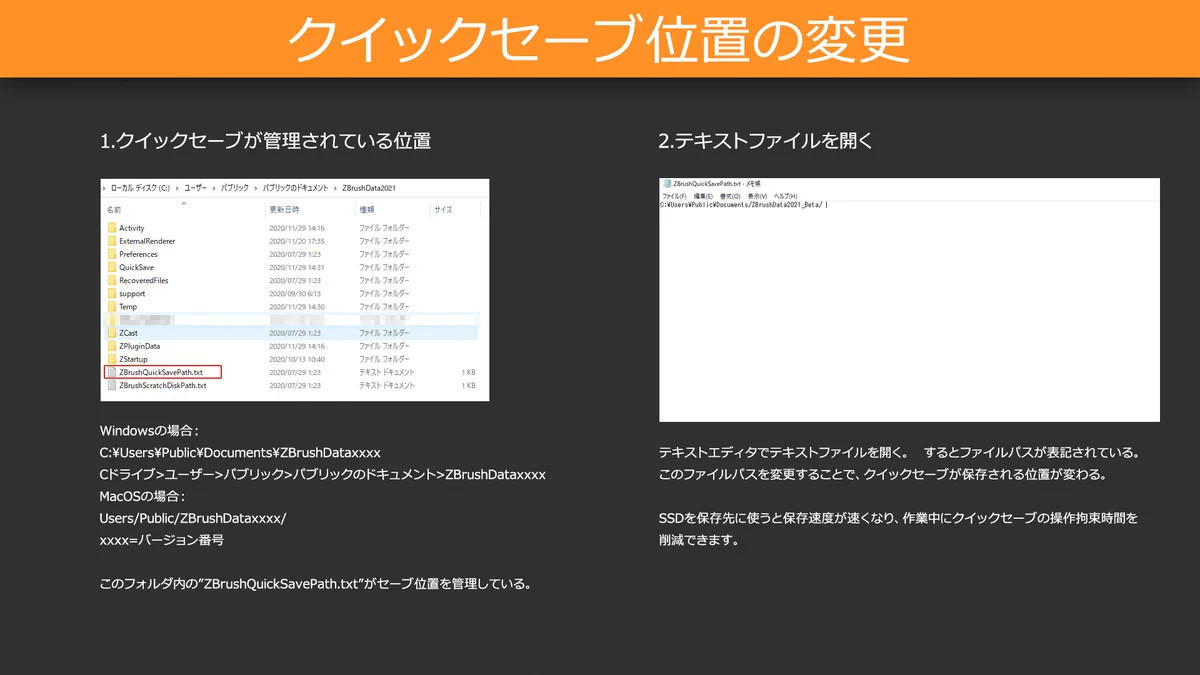Select the QuickSave folder icon
This screenshot has width=1200, height=675.
pos(111,267)
